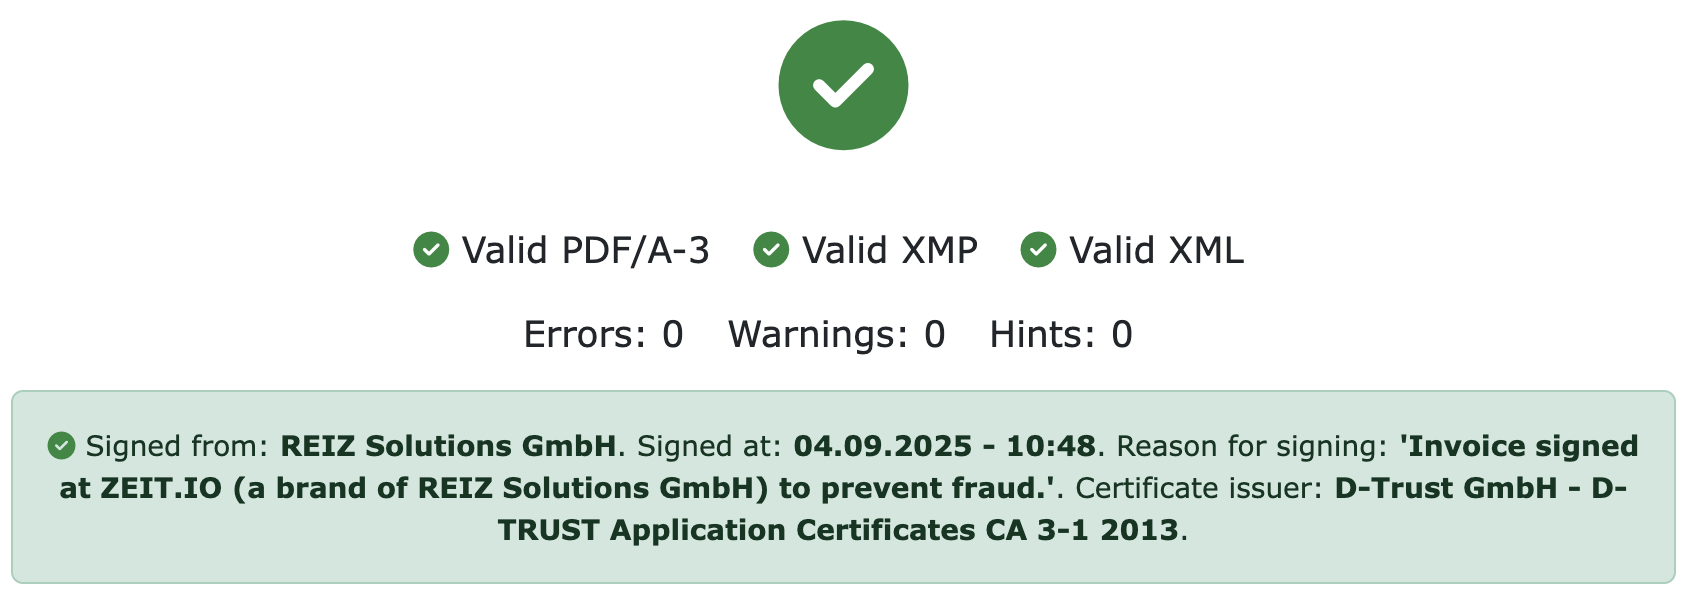
Task: Click the Warnings: 0 counter
Action: pos(836,334)
